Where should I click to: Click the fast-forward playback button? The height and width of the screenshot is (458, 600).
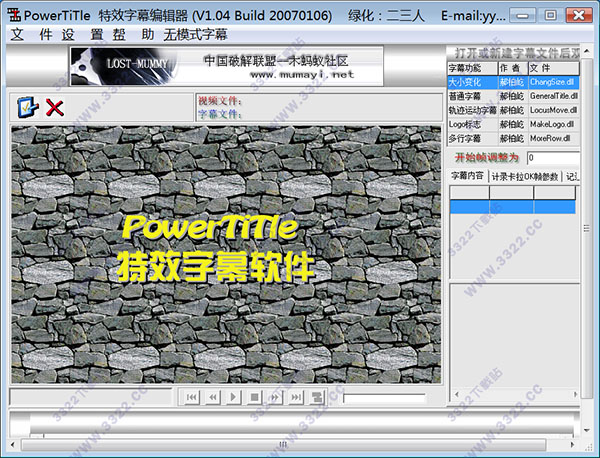coord(275,398)
